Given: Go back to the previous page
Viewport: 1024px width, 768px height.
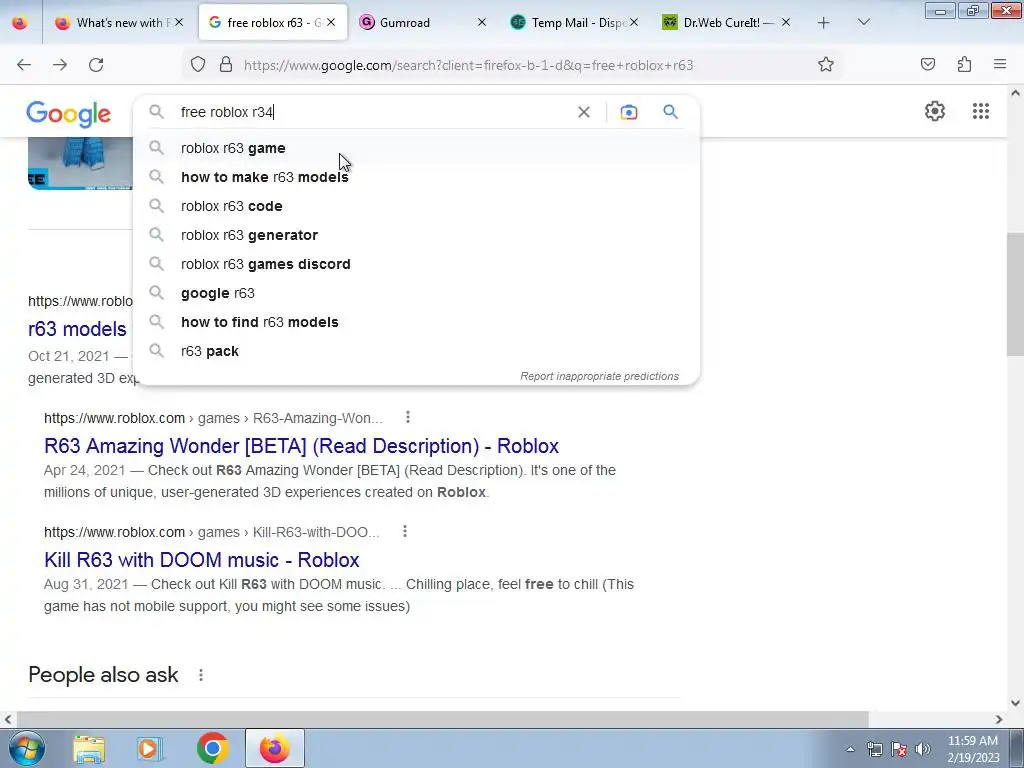Looking at the screenshot, I should pyautogui.click(x=24, y=65).
